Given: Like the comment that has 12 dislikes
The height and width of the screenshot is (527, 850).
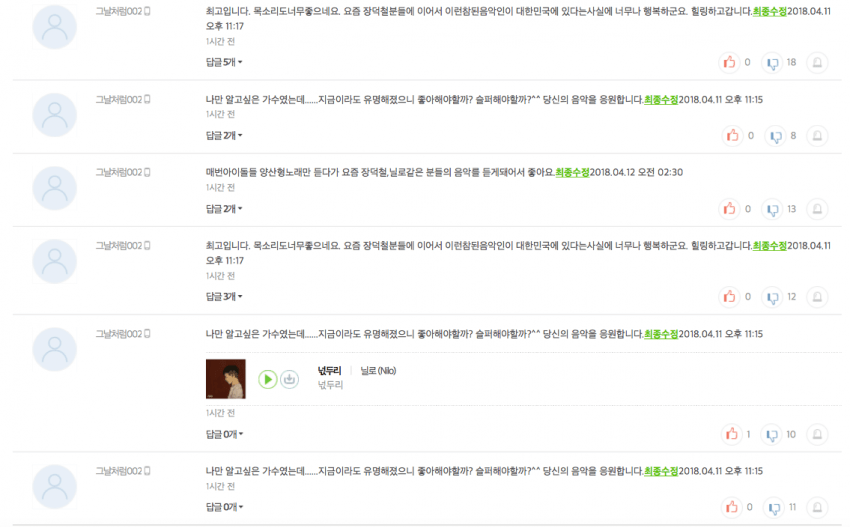Looking at the screenshot, I should [x=730, y=297].
